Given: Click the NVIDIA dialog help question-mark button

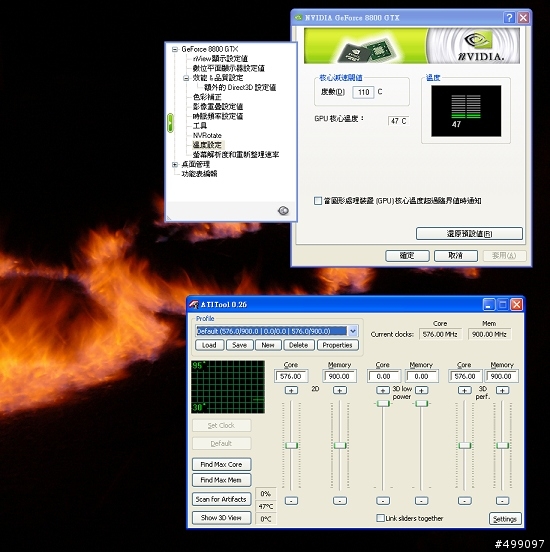Looking at the screenshot, I should click(509, 18).
